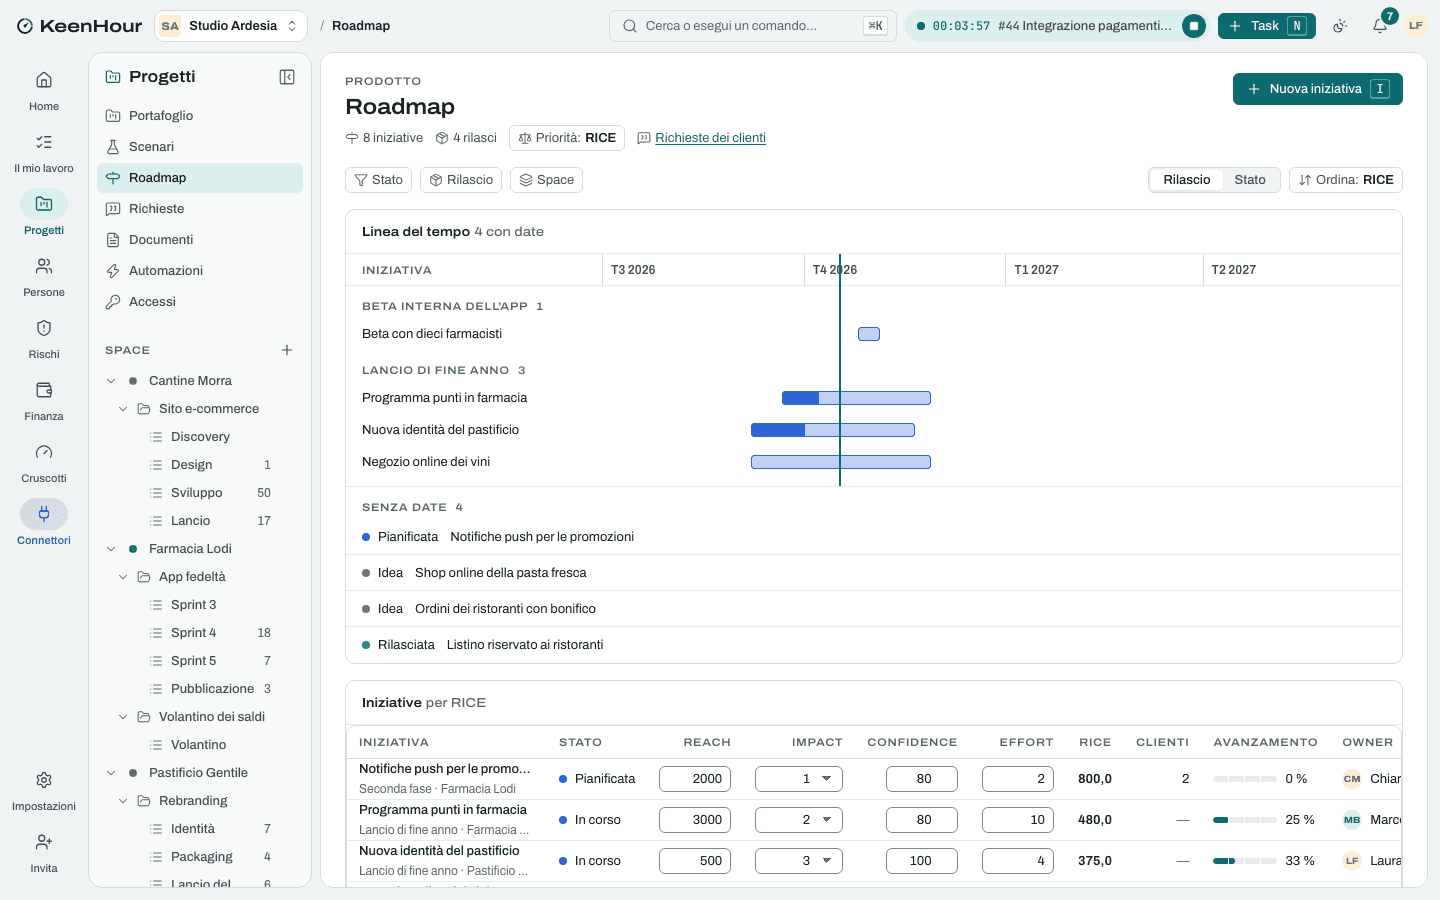Open the Studio Ardesia workspace switcher

[231, 26]
